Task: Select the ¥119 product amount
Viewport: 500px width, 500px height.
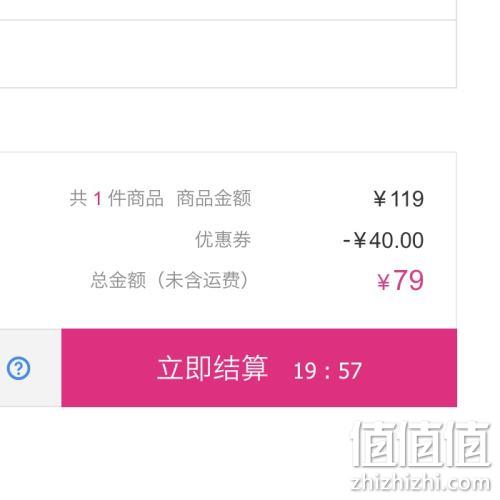Action: [398, 199]
